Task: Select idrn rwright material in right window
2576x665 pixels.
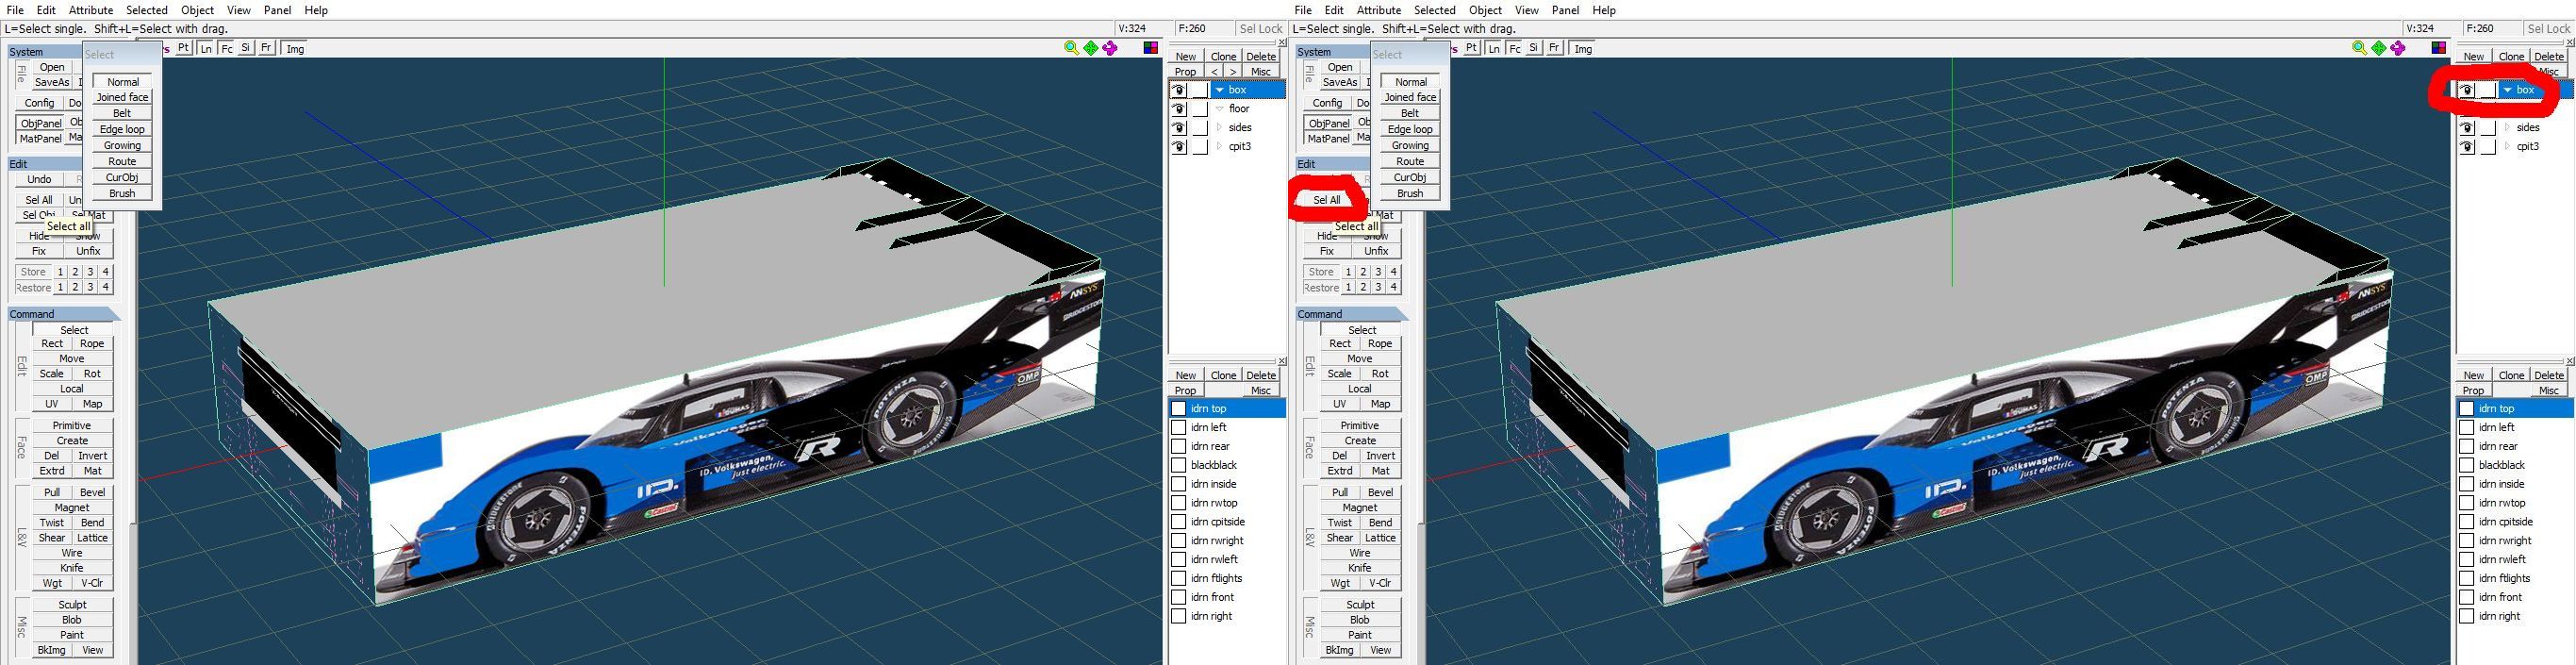Action: [x=2515, y=541]
